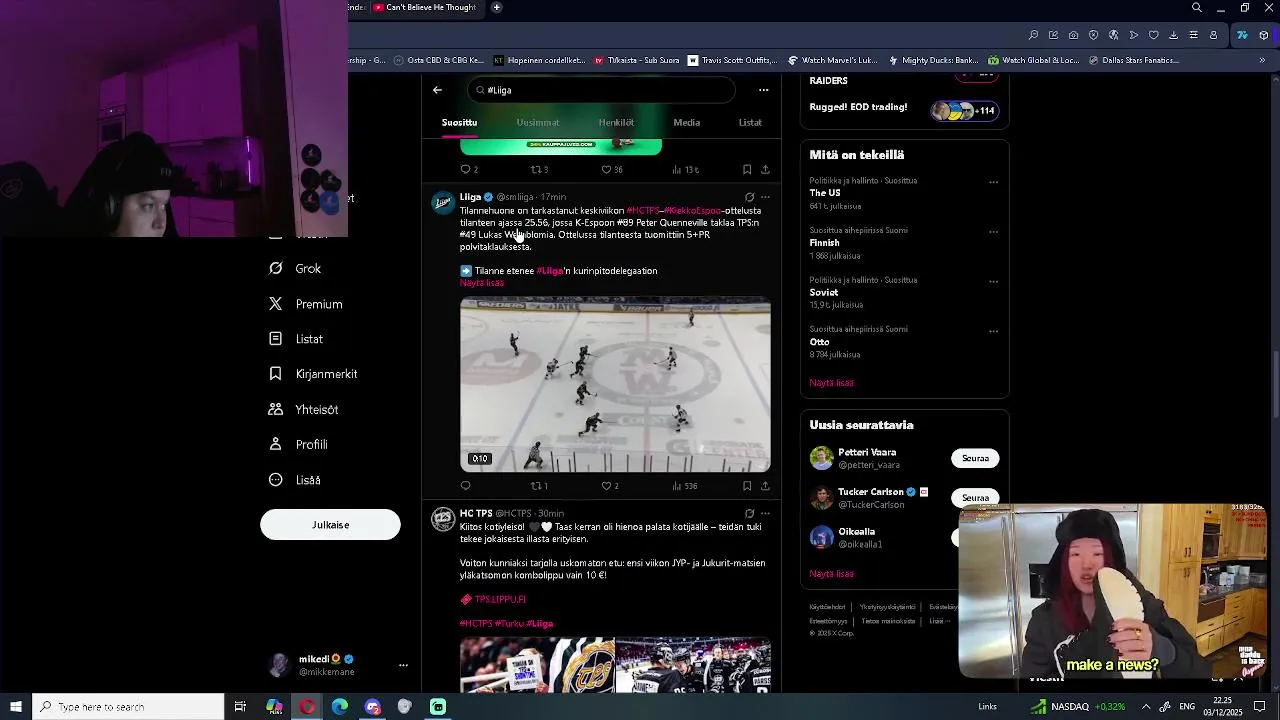
Task: Open a new browser tab
Action: [x=496, y=7]
